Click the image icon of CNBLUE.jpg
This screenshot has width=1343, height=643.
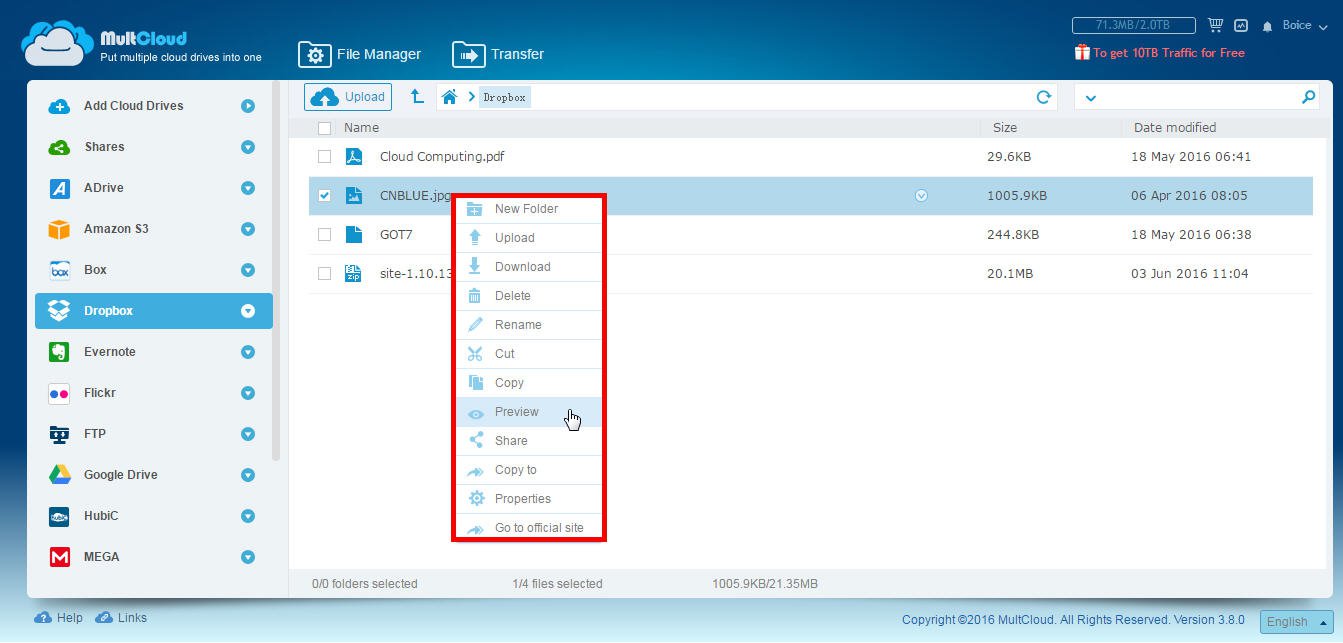[353, 196]
